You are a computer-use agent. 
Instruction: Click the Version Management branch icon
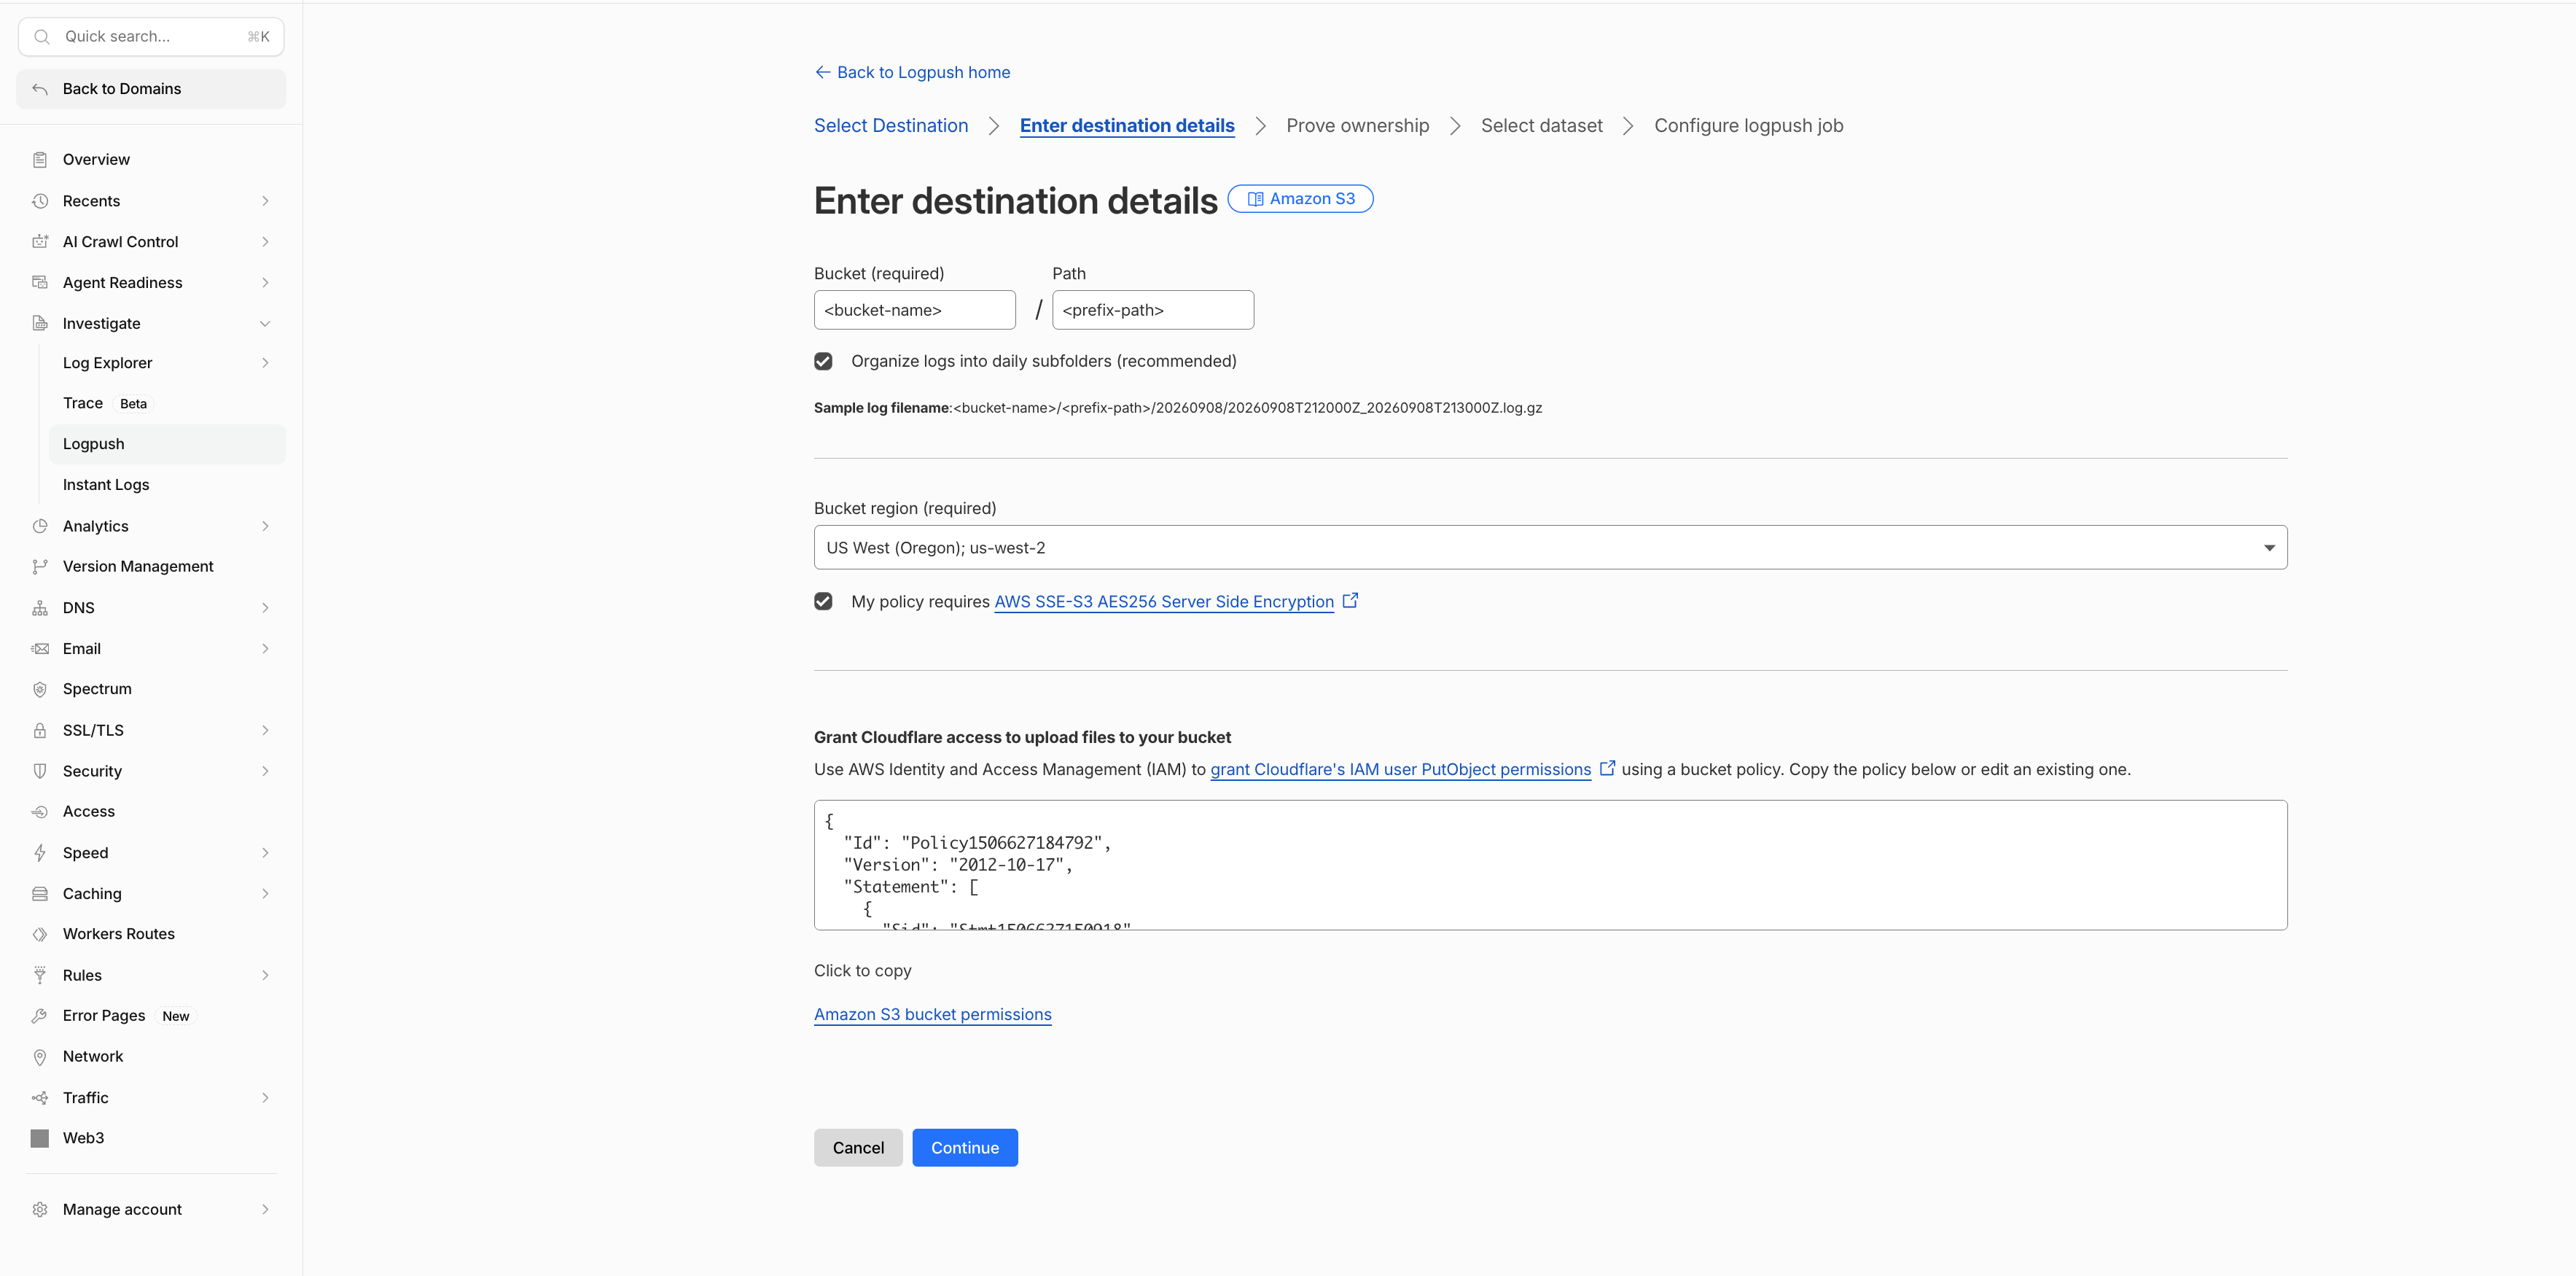(x=40, y=567)
